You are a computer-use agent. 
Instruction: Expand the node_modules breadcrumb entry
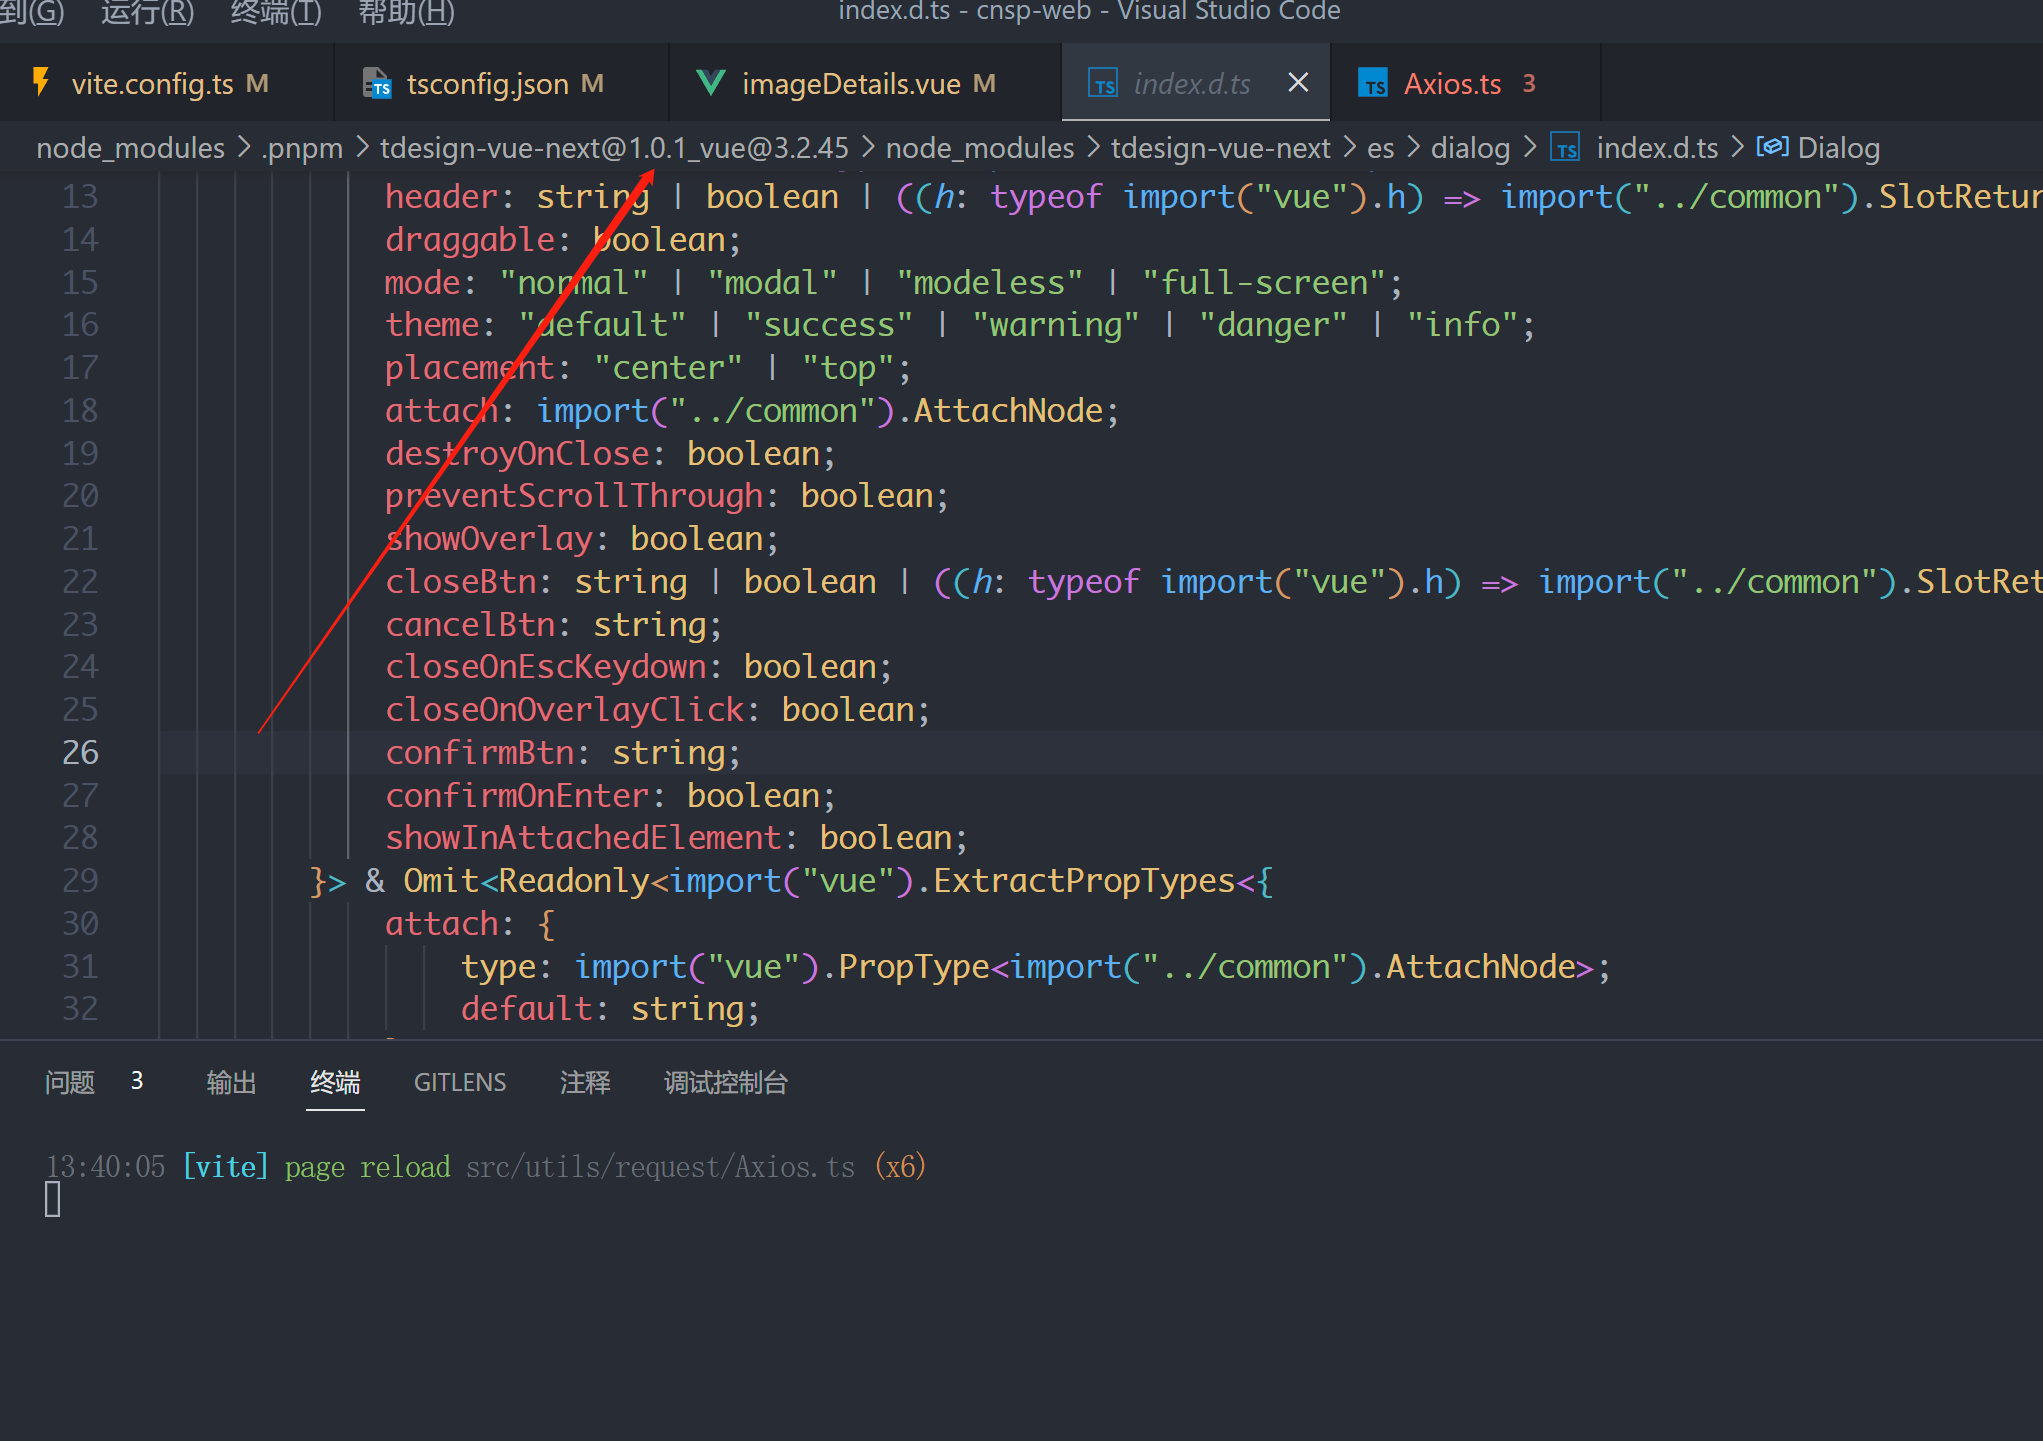pyautogui.click(x=129, y=147)
